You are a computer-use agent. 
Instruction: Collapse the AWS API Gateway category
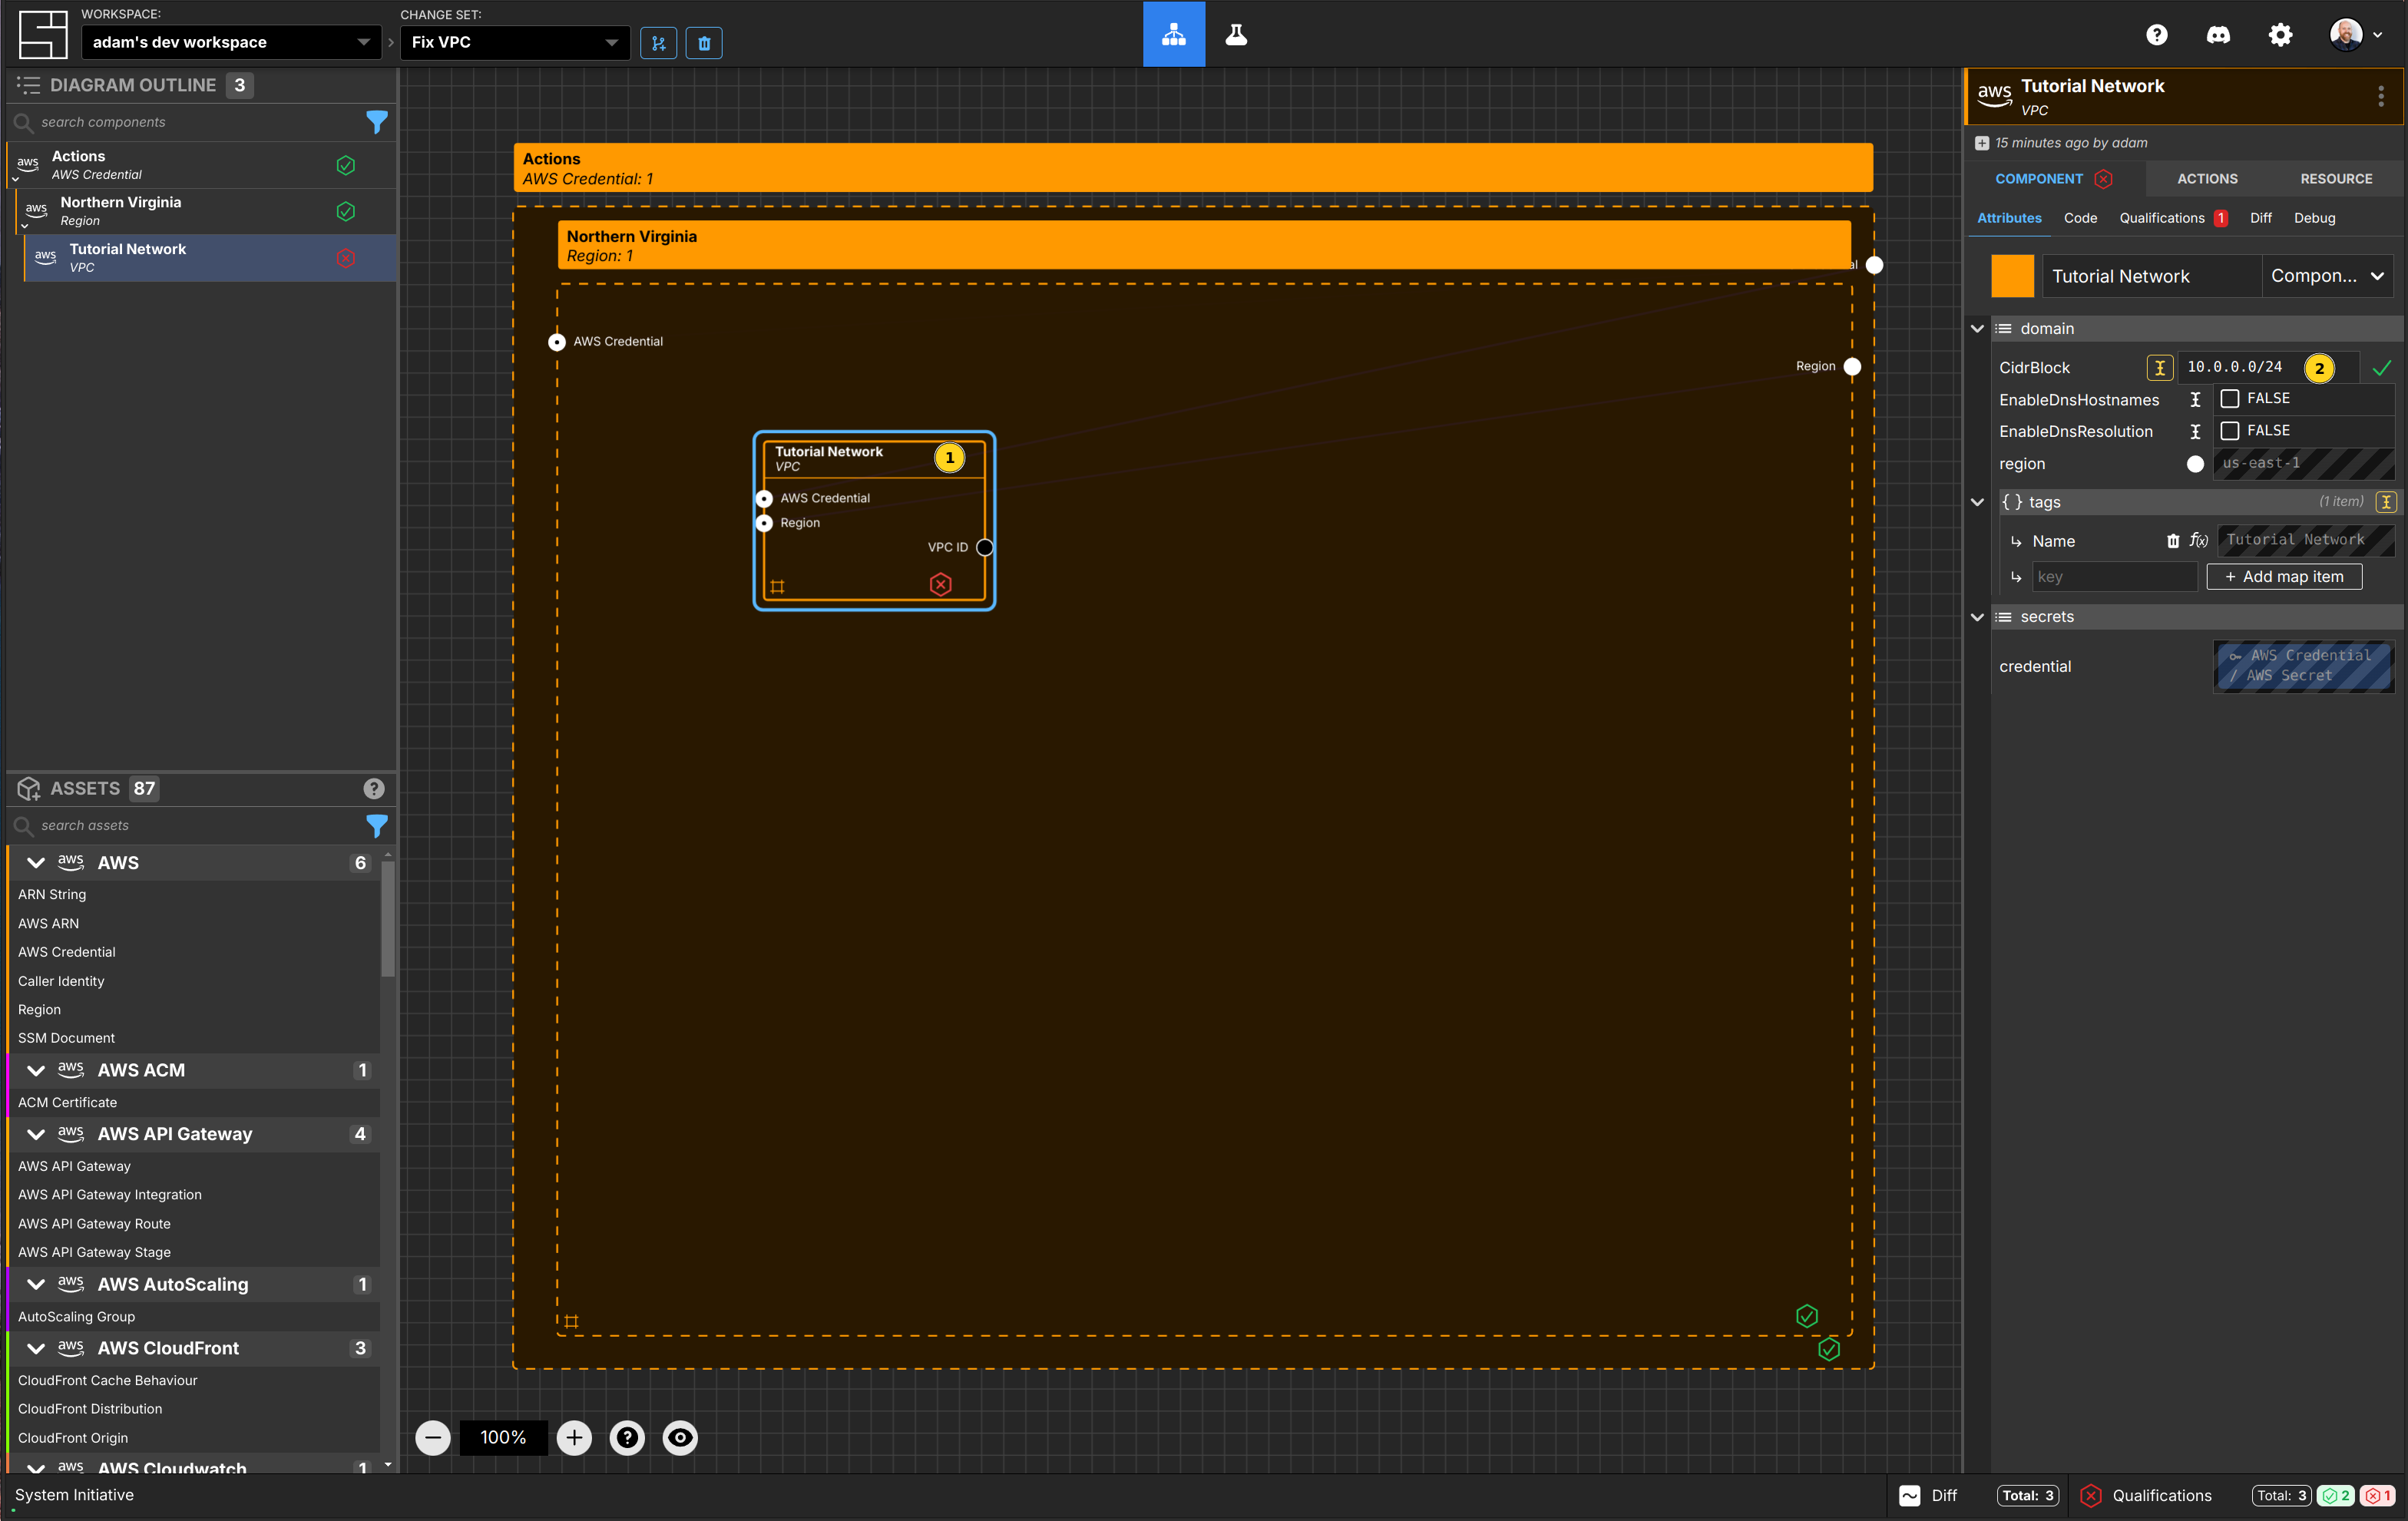36,1134
